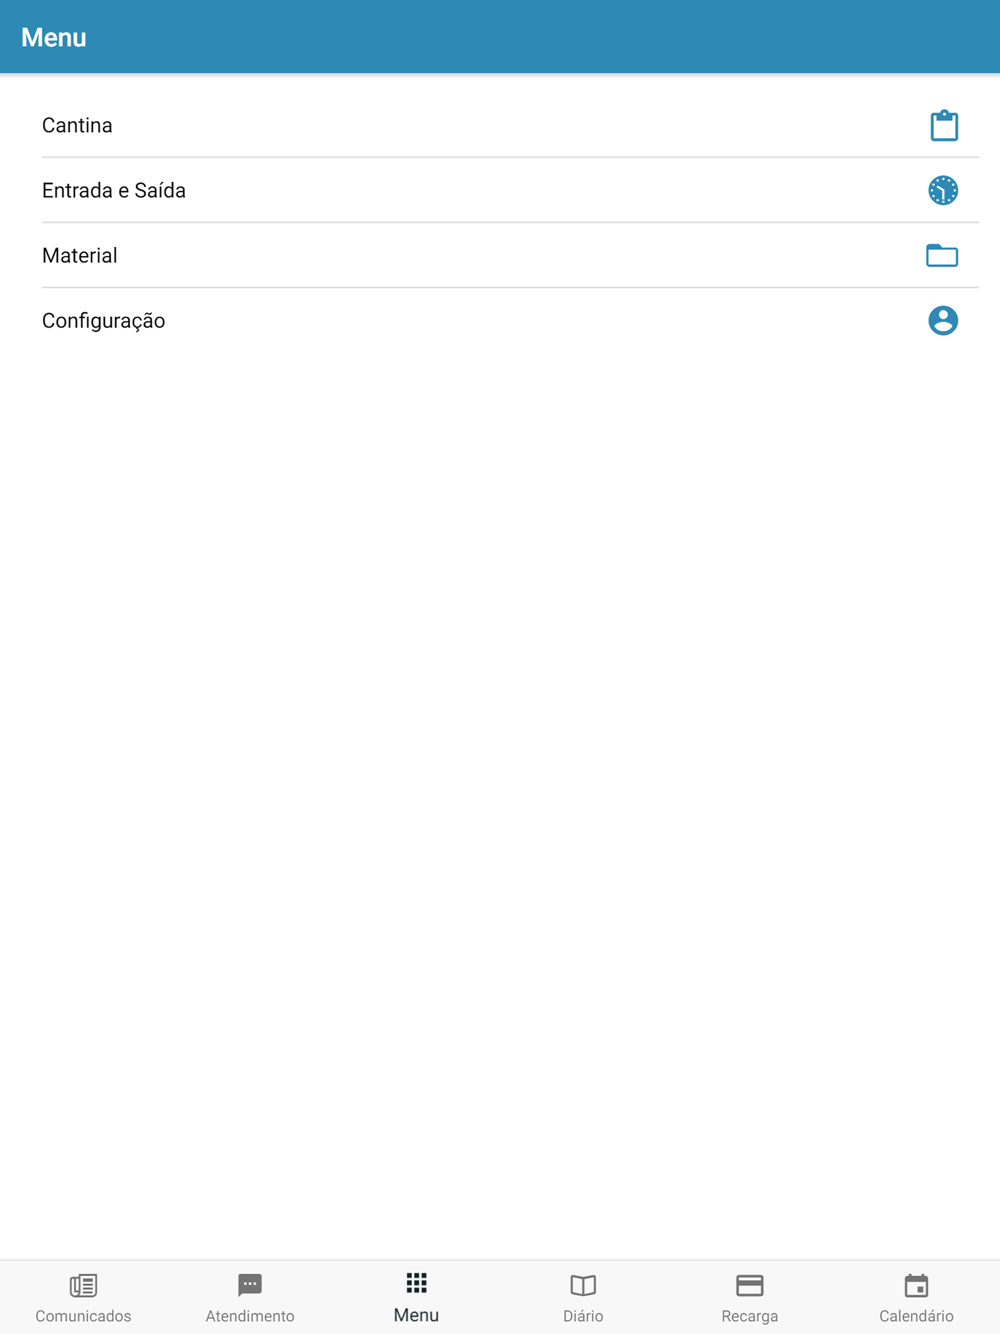
Task: Tap the Material folder icon
Action: [942, 255]
